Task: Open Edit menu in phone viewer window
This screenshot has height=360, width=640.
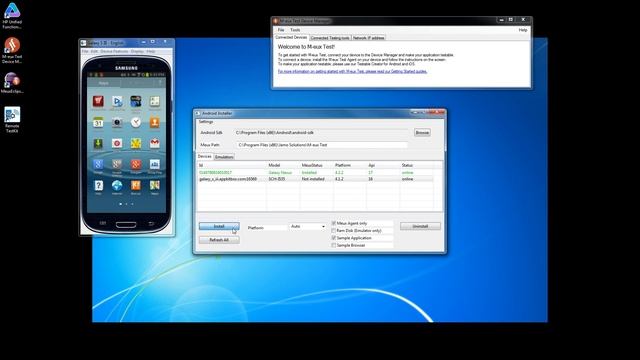Action: [94, 51]
